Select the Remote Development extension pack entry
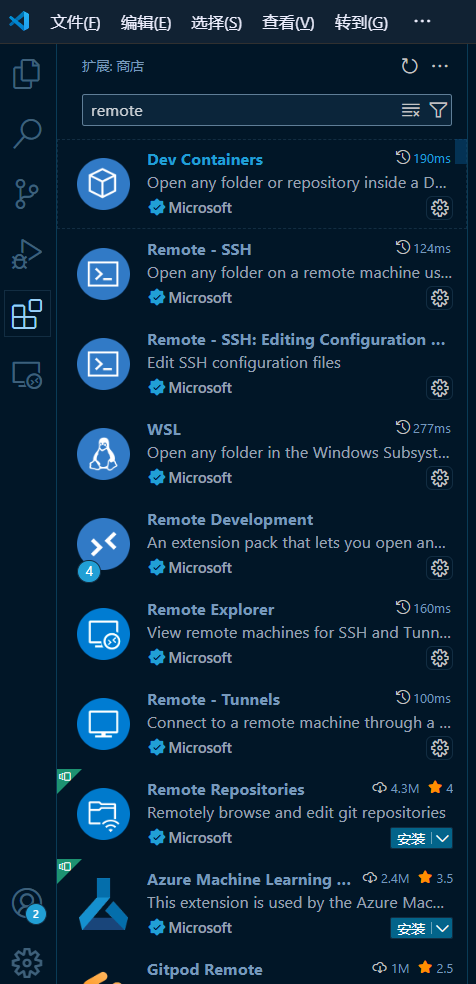 tap(262, 543)
